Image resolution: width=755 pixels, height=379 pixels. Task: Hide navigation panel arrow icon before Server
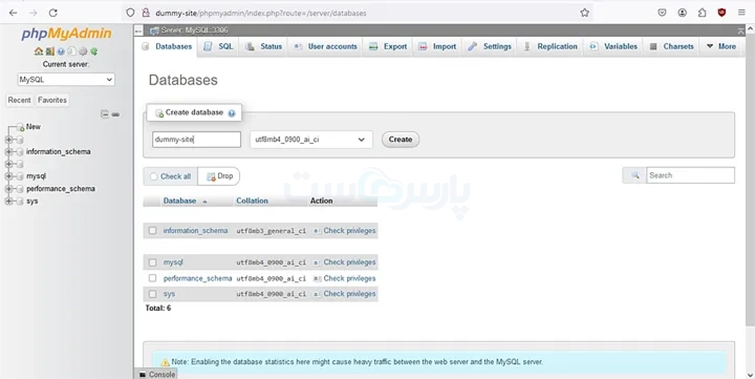click(x=139, y=30)
